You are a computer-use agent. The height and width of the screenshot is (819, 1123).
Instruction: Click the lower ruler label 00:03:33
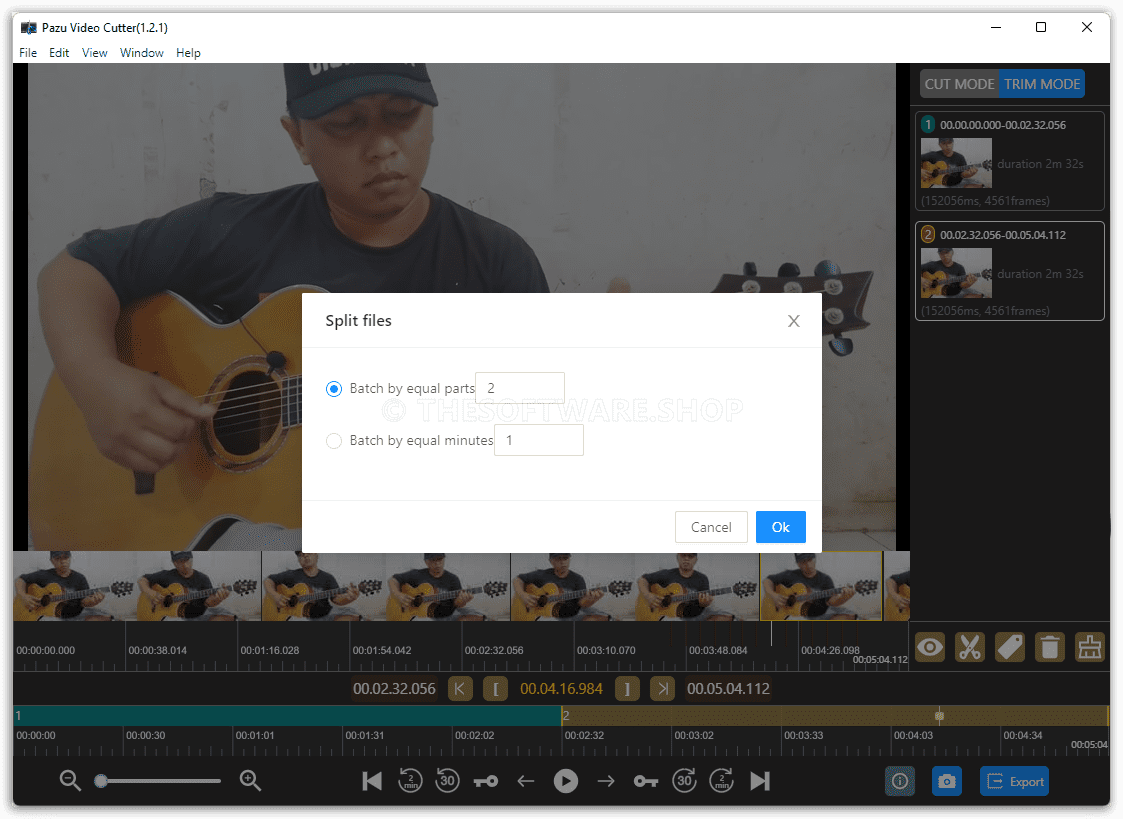pos(804,735)
